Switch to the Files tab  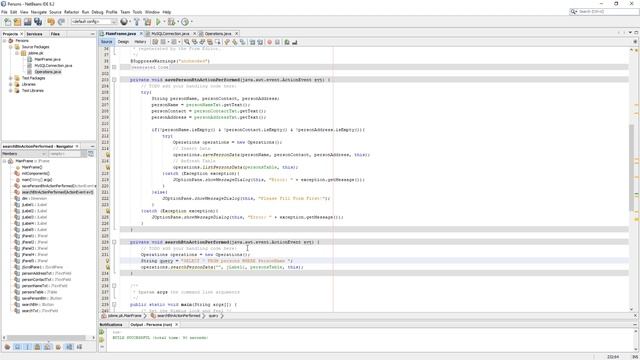point(55,34)
